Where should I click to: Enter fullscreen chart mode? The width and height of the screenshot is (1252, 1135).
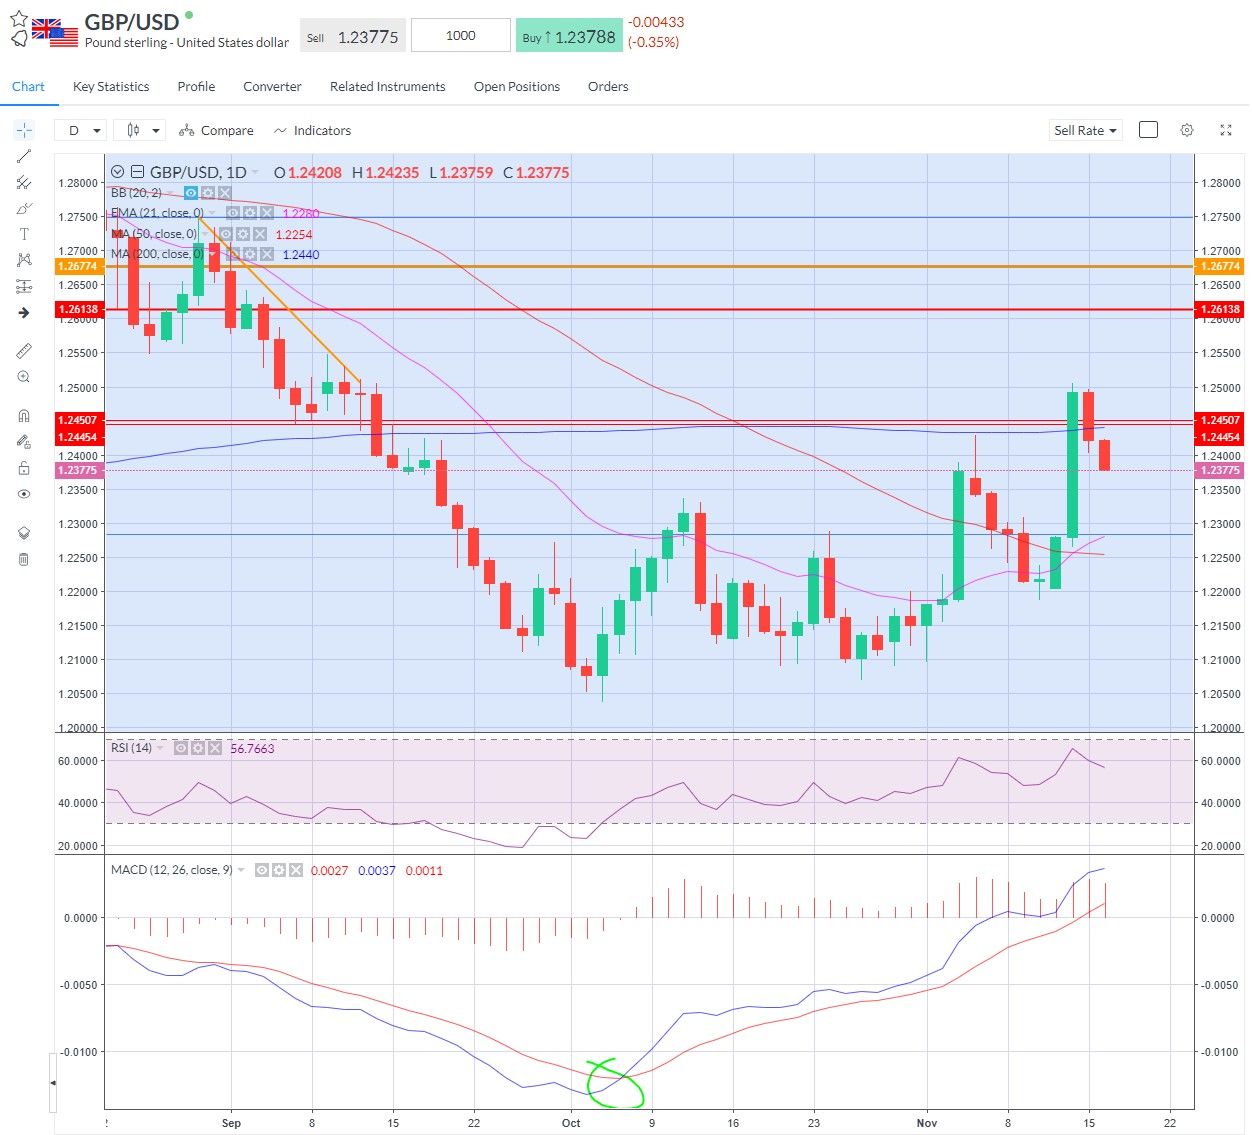click(x=1226, y=130)
